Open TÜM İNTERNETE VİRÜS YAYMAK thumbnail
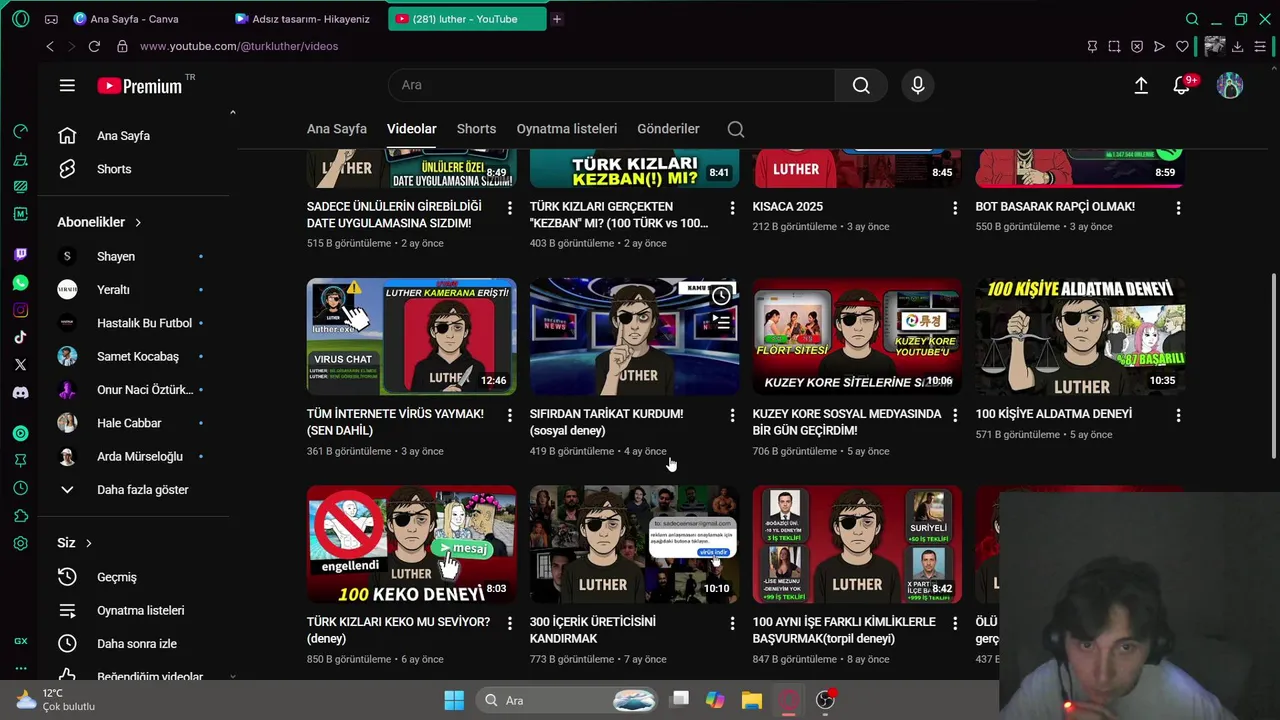Image resolution: width=1280 pixels, height=720 pixels. [411, 337]
